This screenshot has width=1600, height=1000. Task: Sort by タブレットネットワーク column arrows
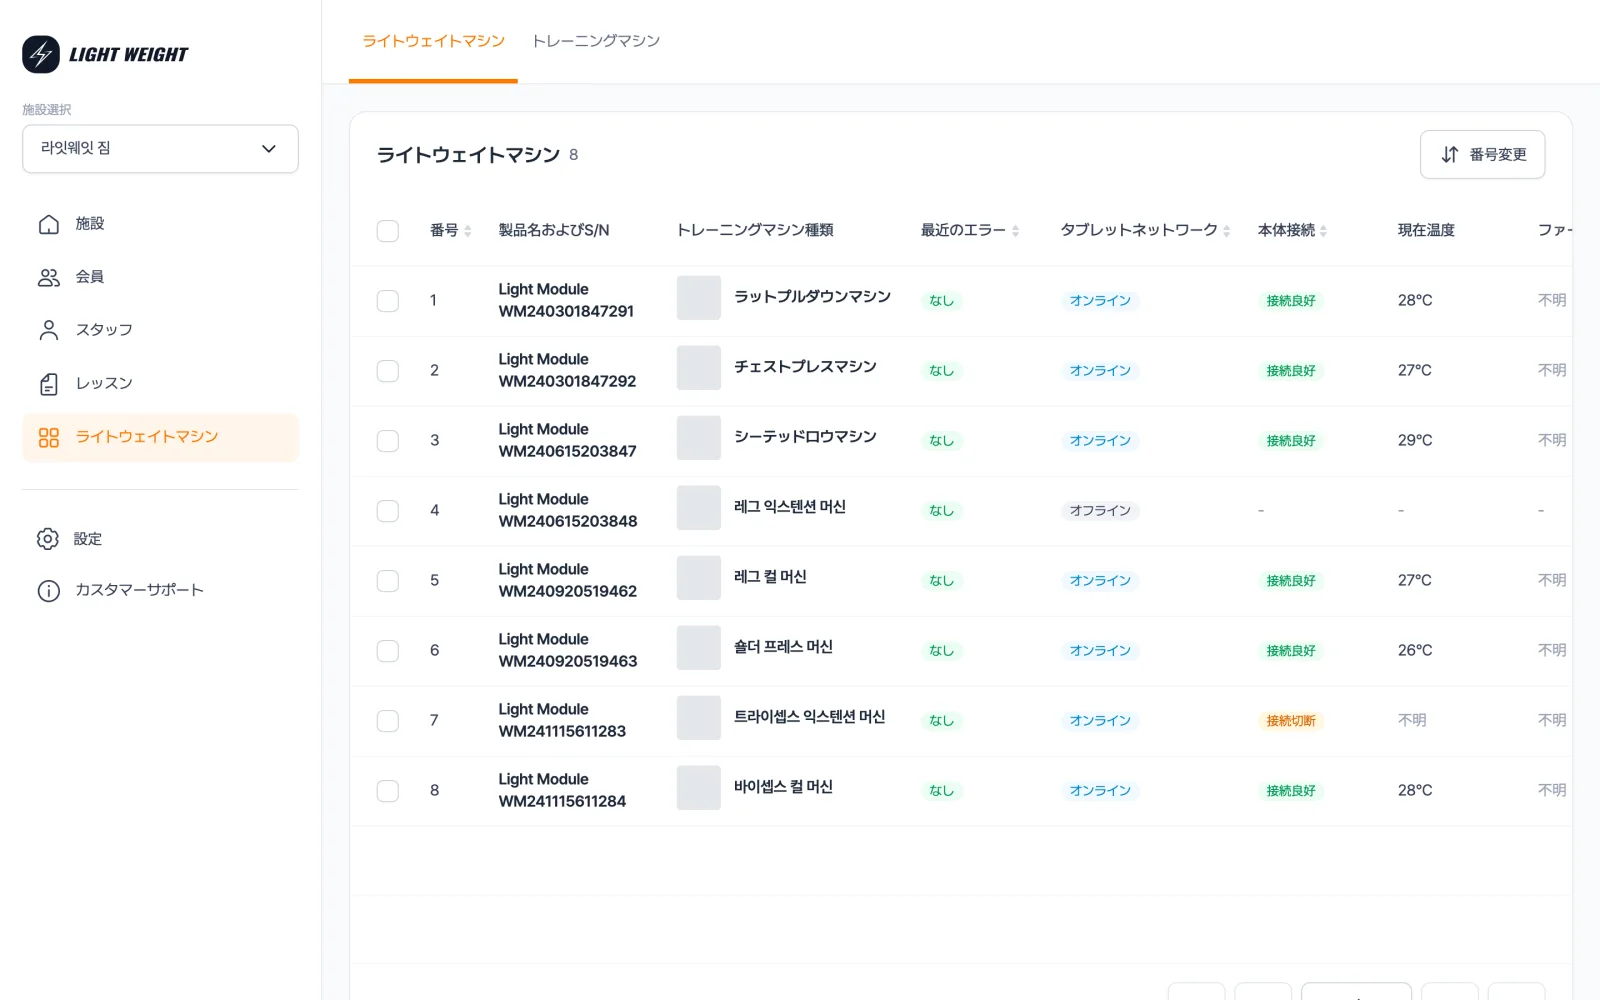[1227, 231]
